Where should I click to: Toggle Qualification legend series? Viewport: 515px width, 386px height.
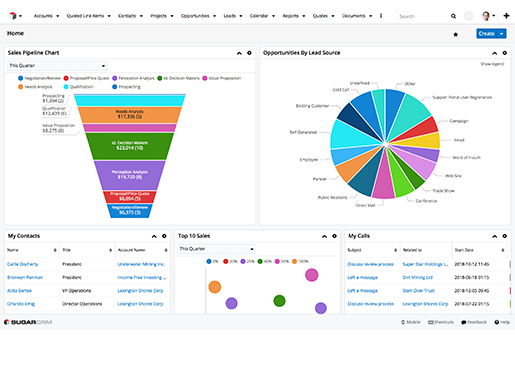tap(79, 87)
